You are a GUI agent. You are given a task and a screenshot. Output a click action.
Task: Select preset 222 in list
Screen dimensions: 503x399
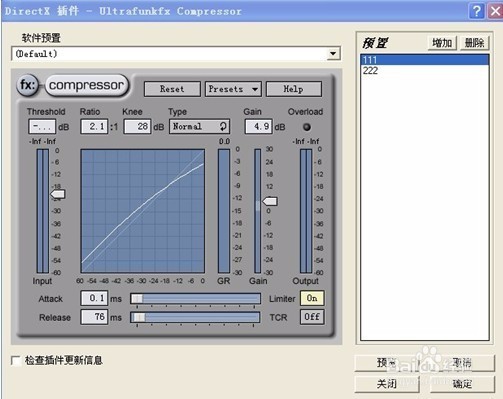point(425,71)
